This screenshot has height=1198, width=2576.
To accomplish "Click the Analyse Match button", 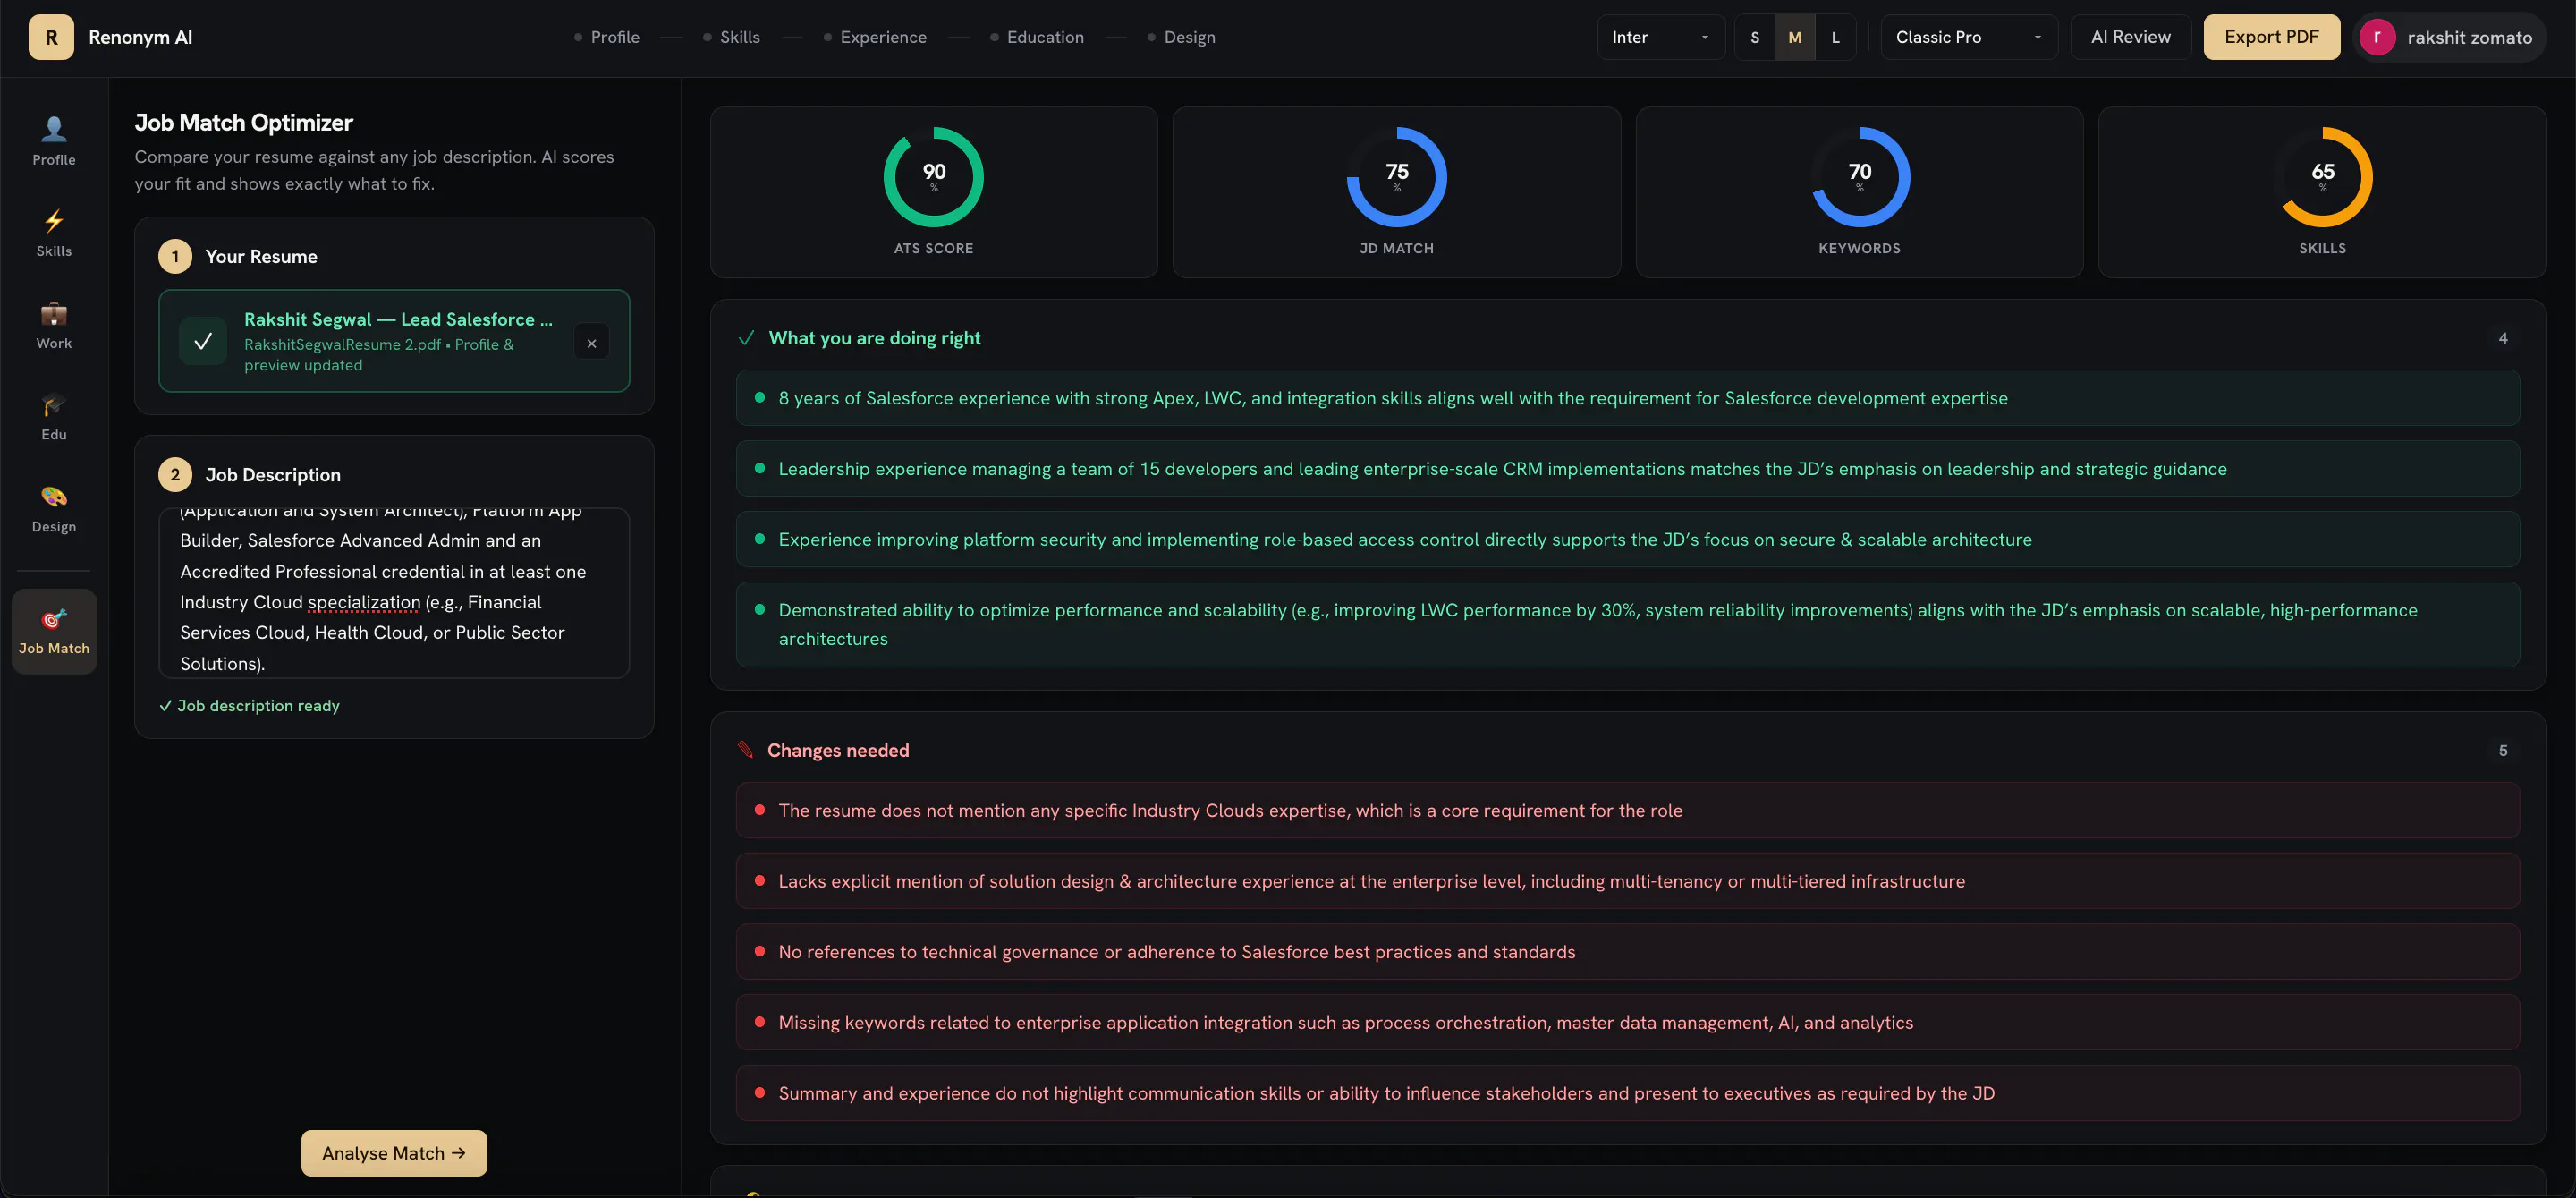I will (394, 1152).
